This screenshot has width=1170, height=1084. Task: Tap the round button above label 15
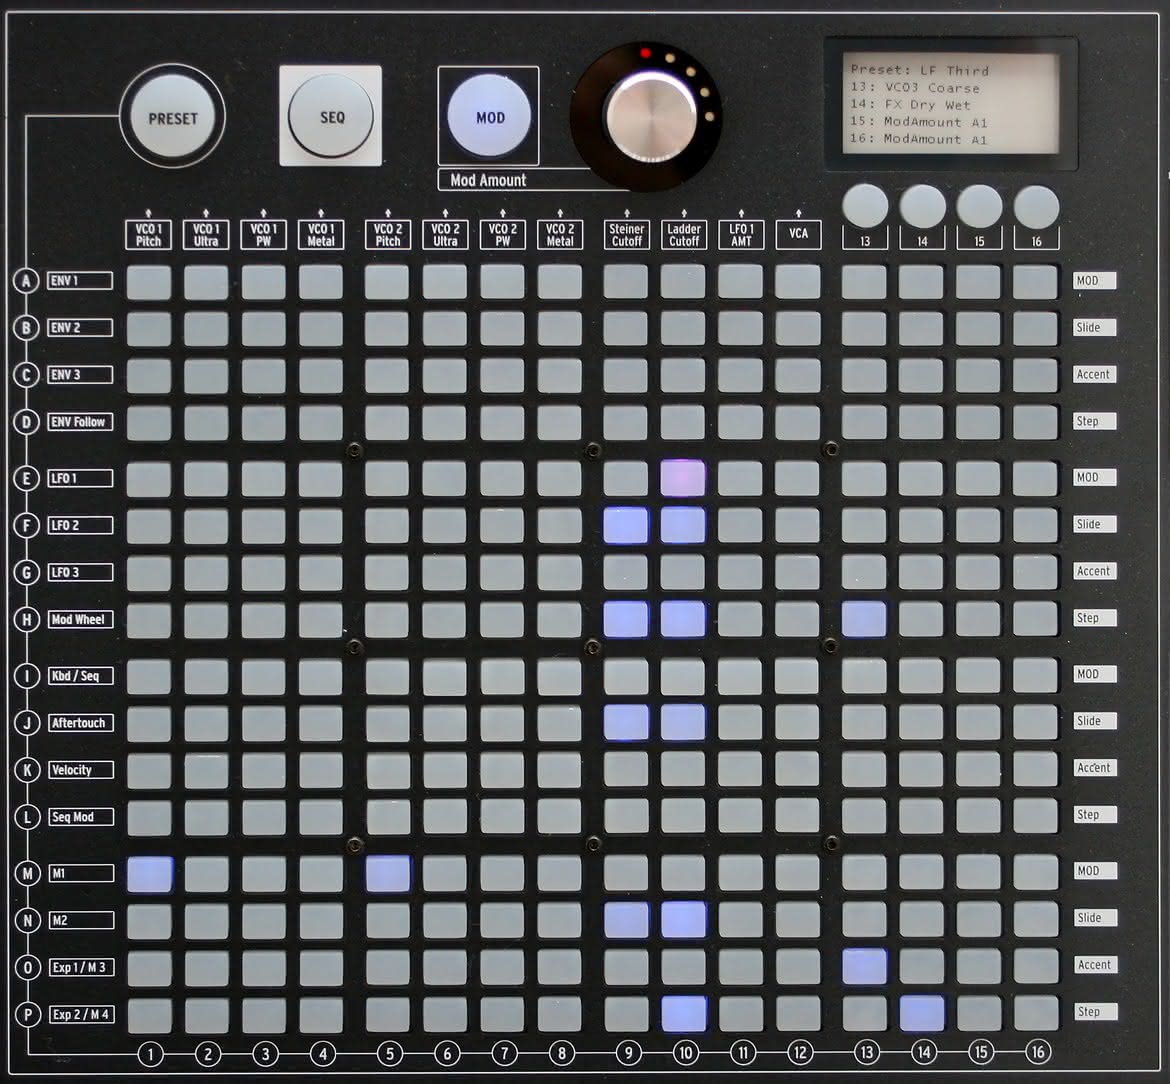coord(979,206)
